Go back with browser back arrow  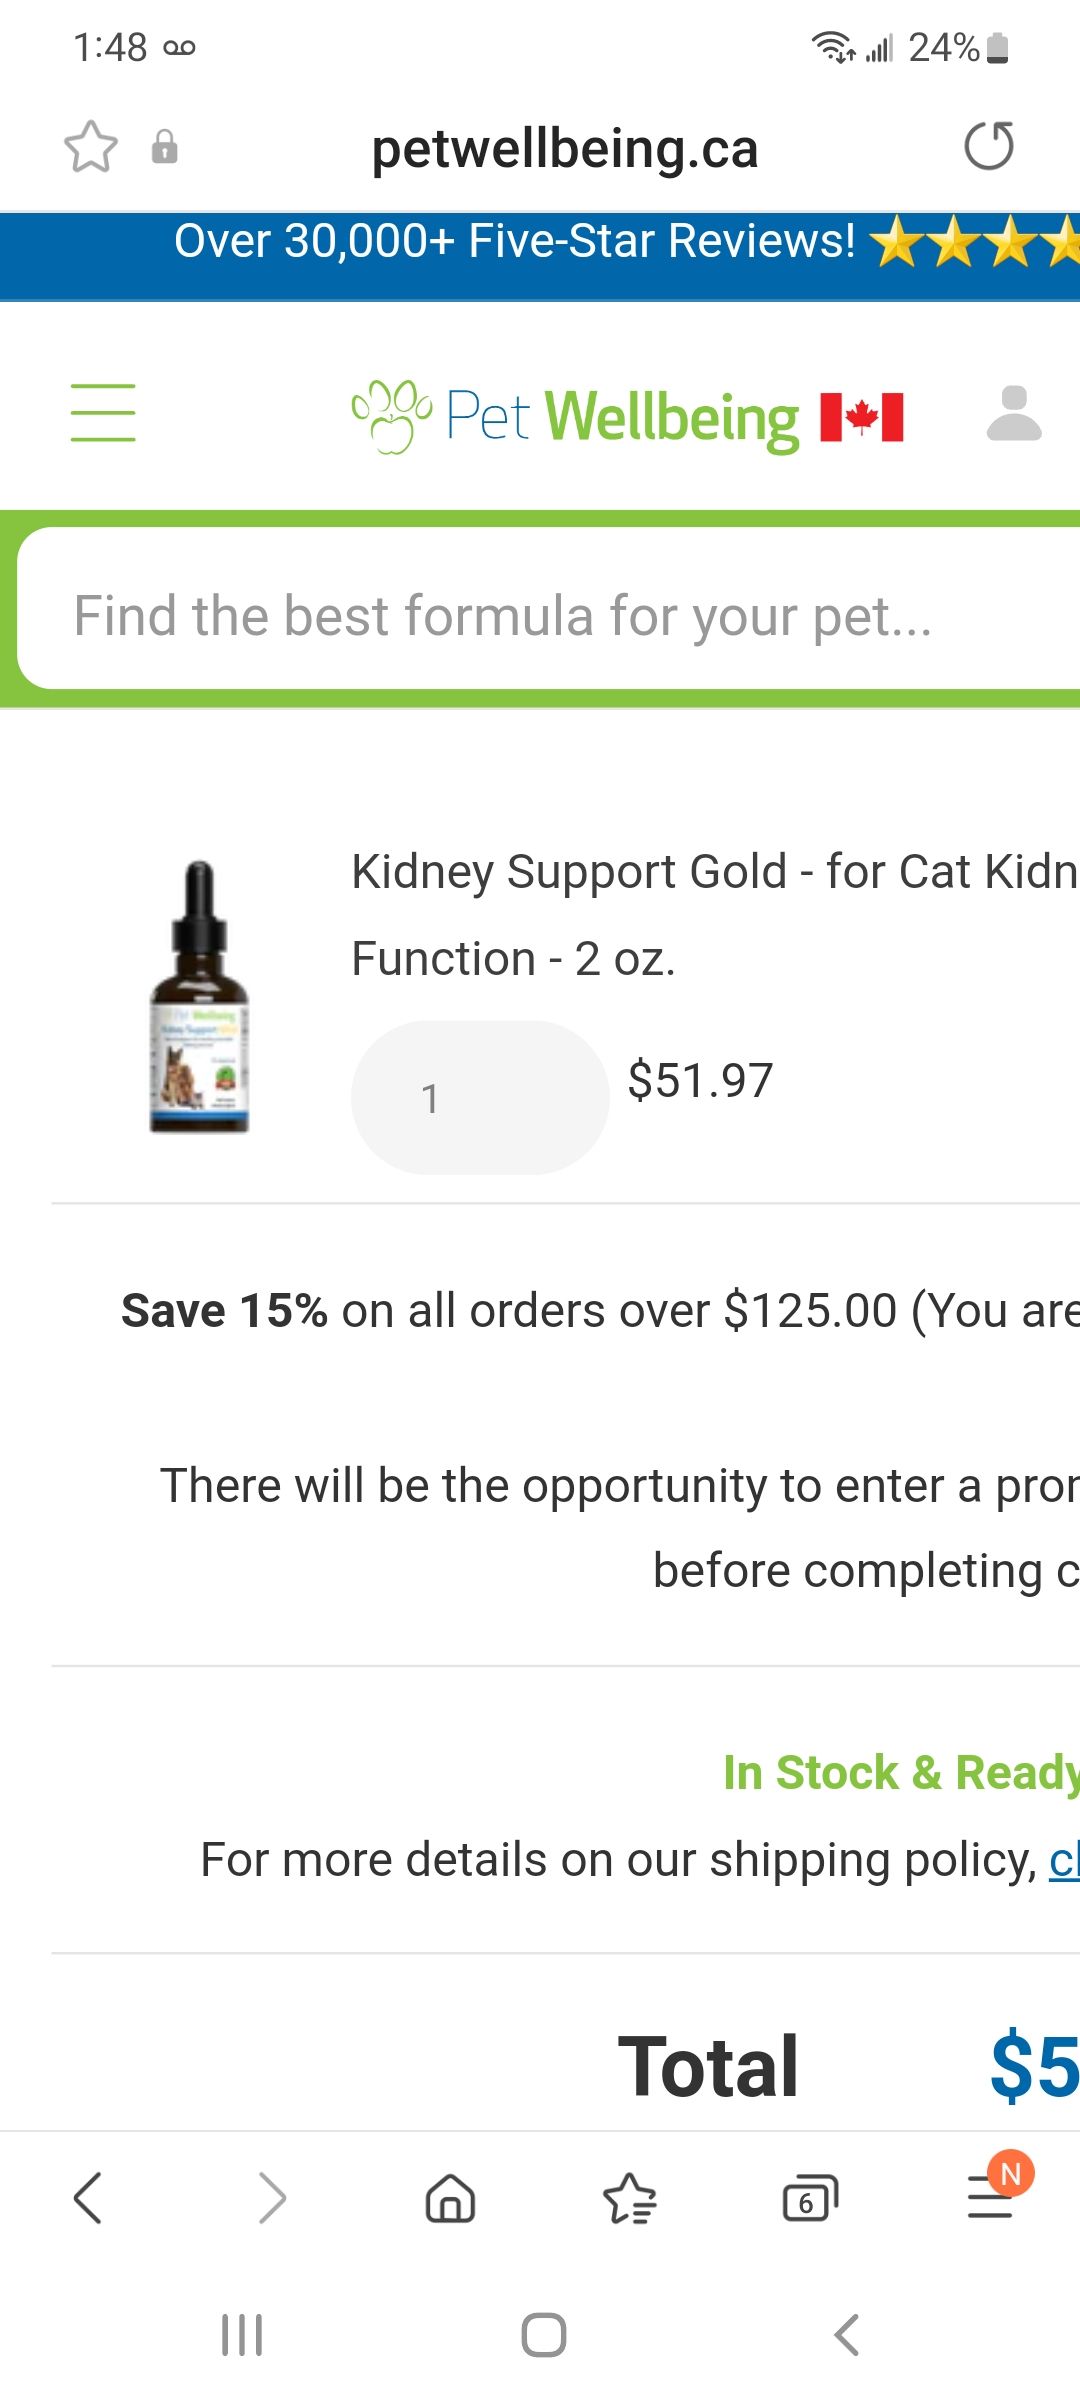tap(88, 2198)
